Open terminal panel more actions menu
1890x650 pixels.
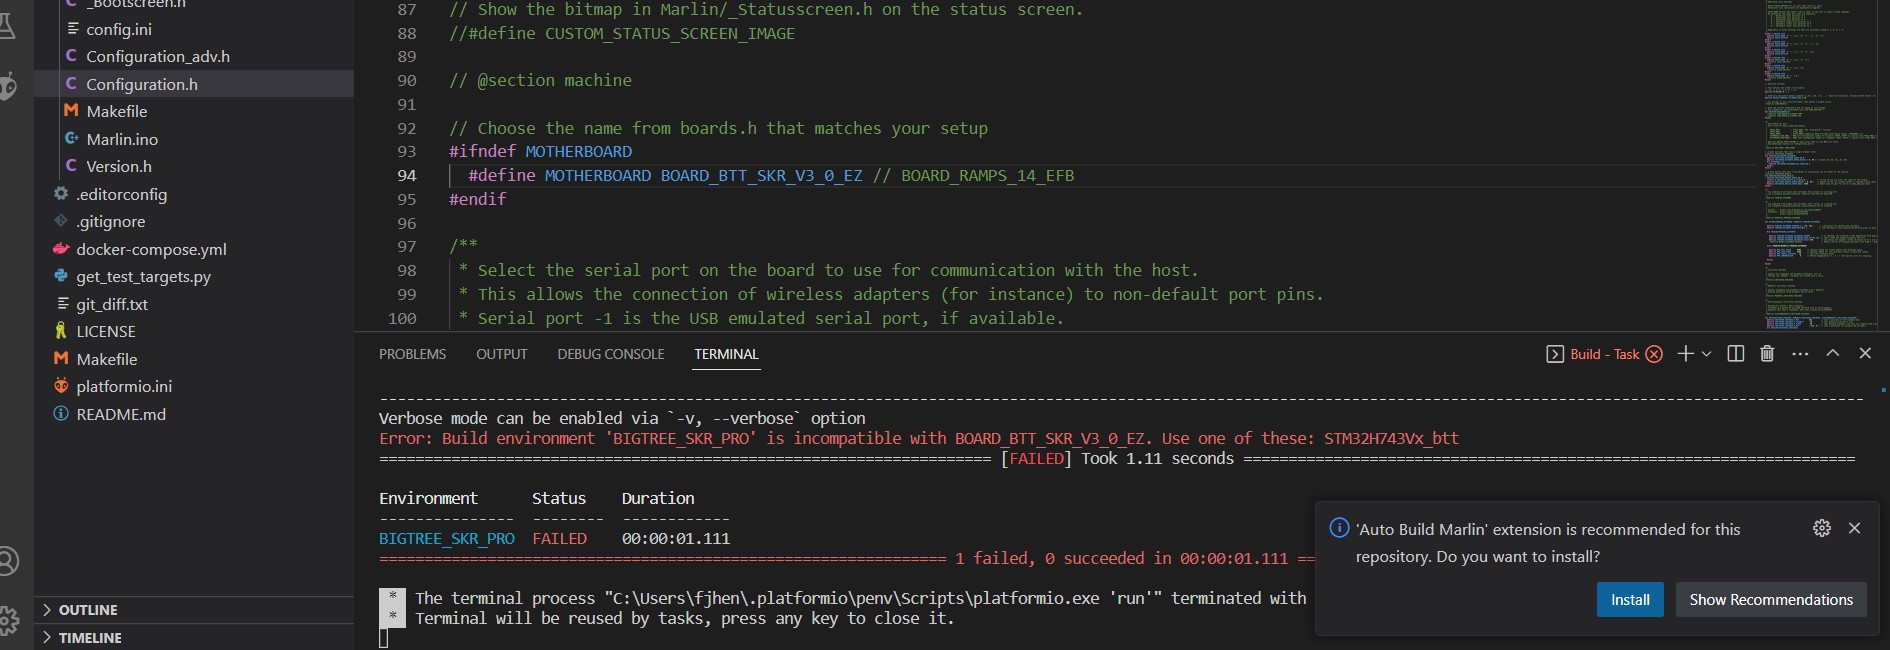point(1800,354)
